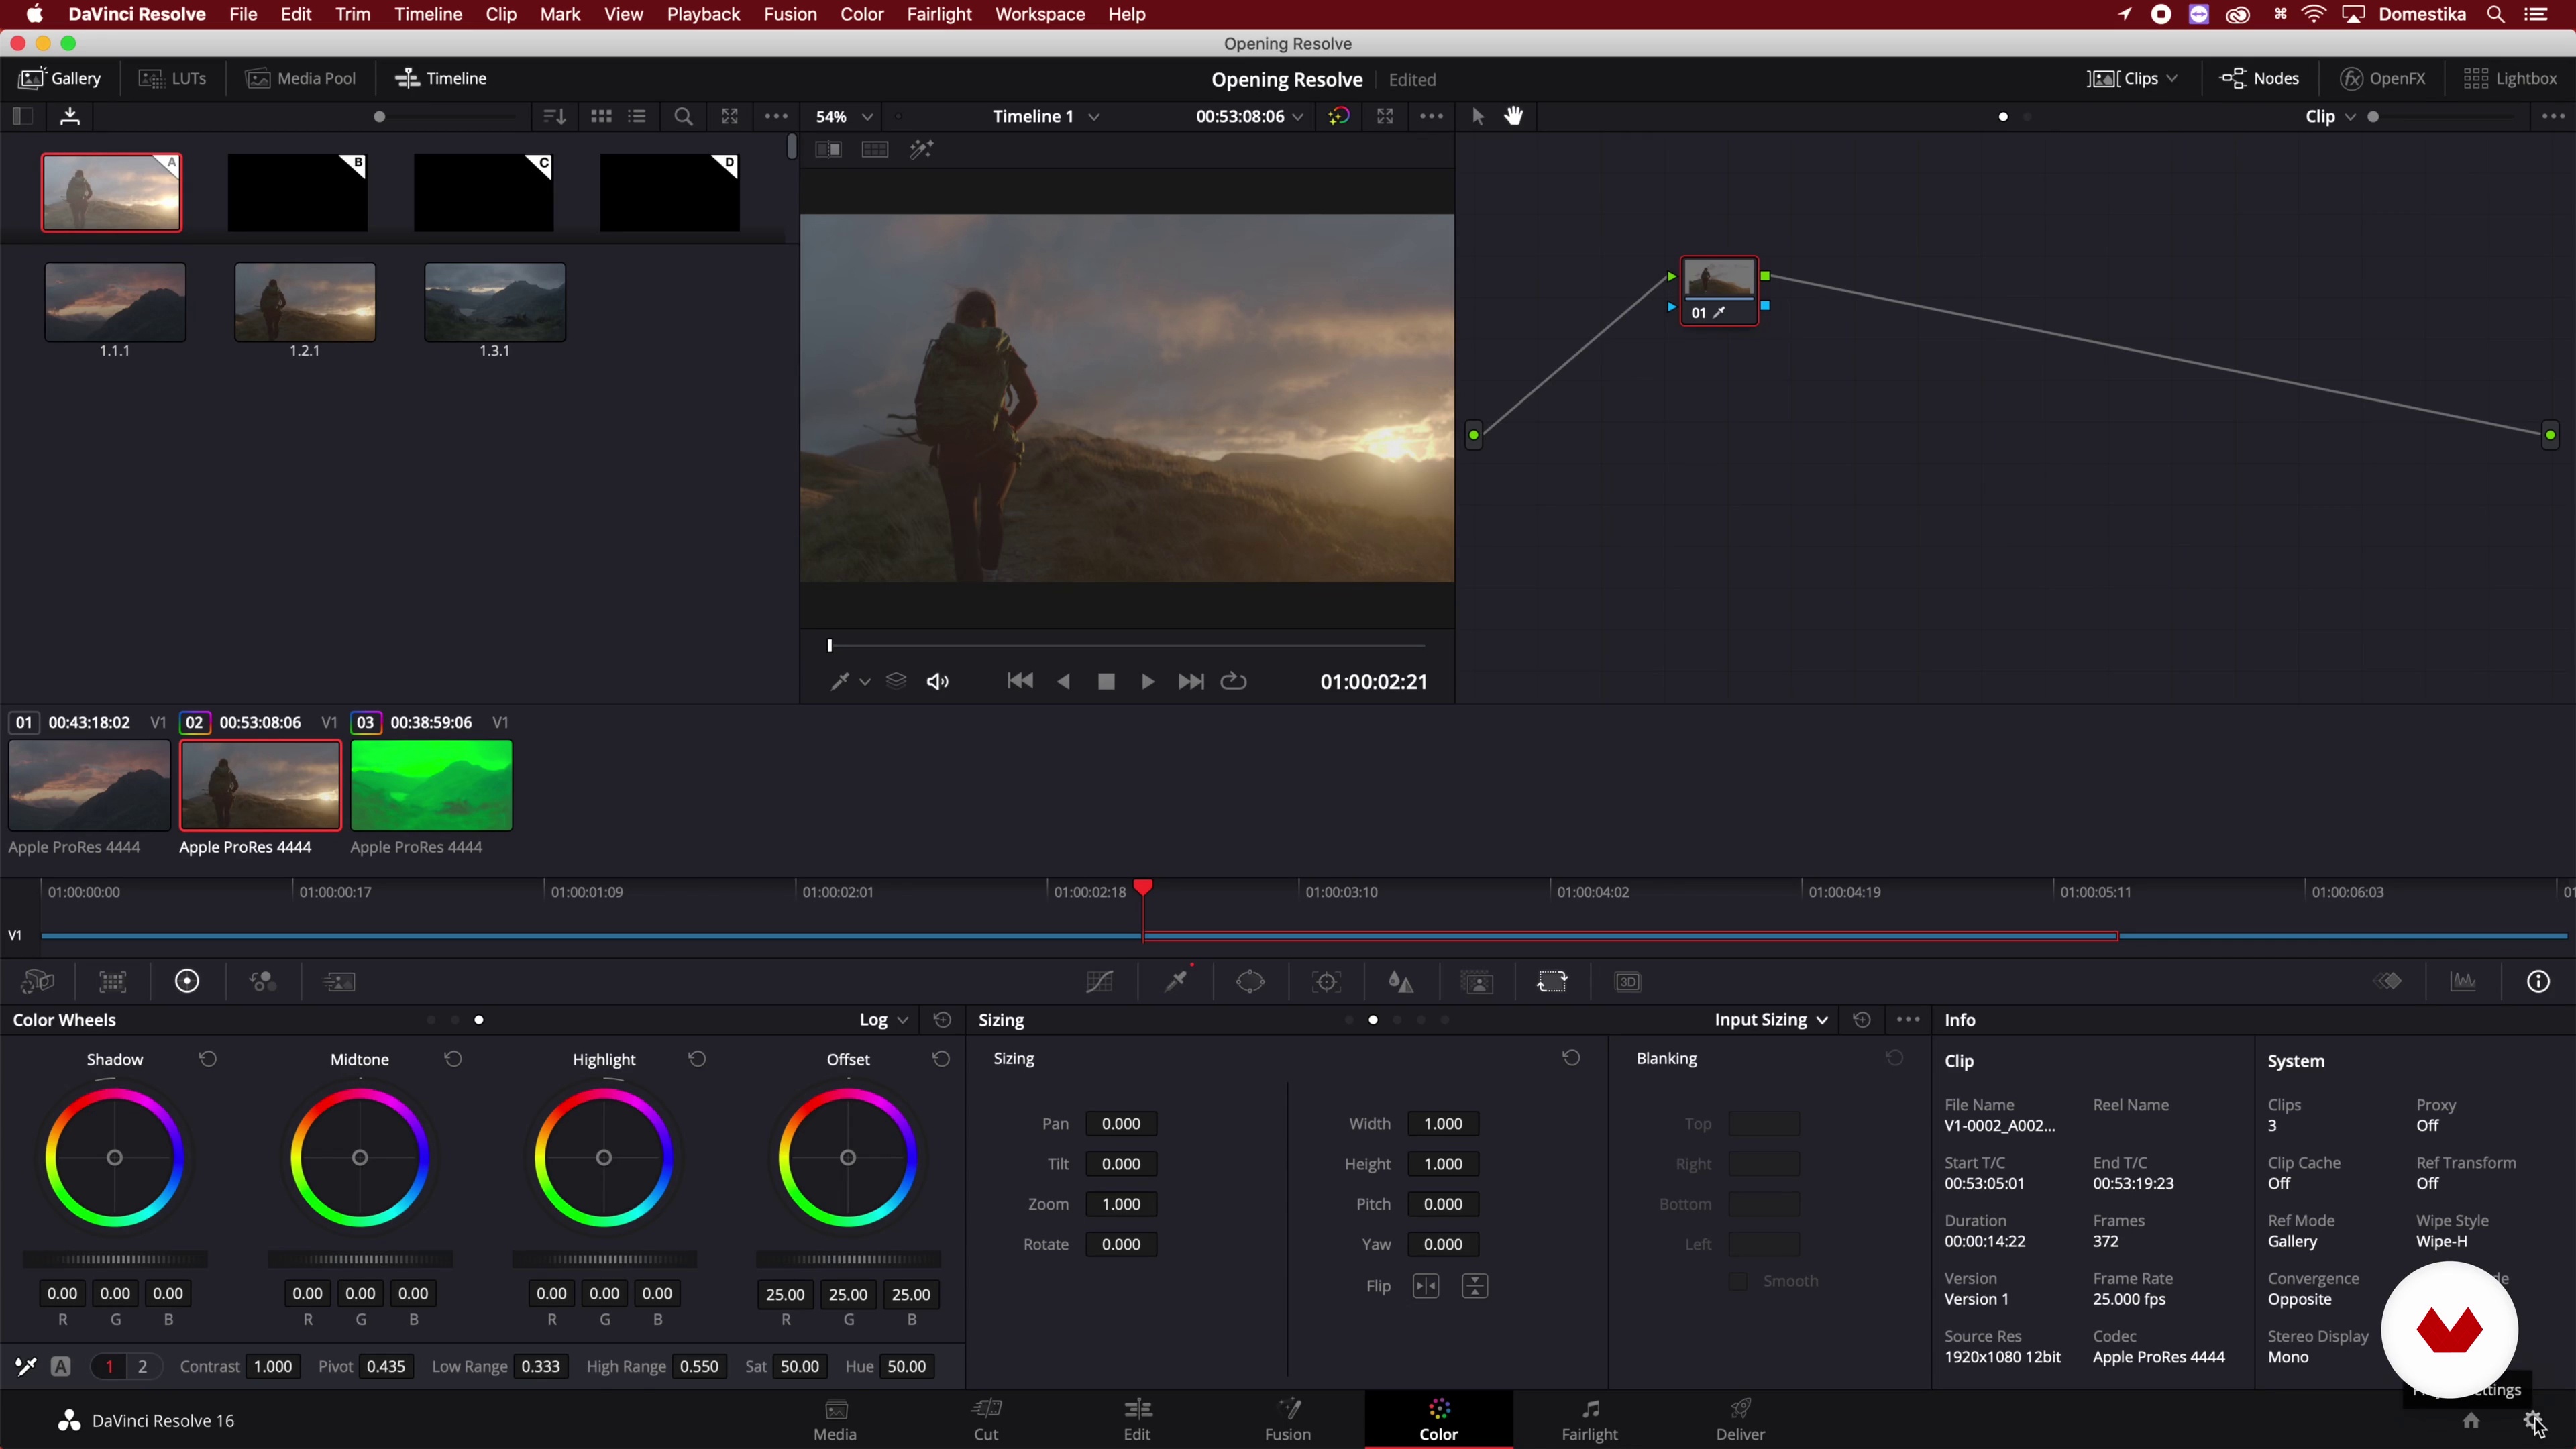
Task: Toggle the Nodes panel button
Action: [2260, 79]
